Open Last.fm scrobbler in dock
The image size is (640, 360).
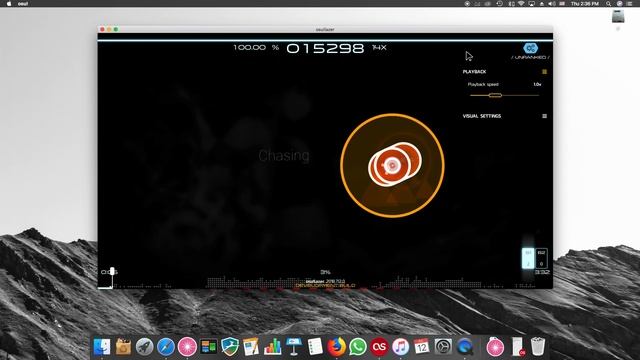pyautogui.click(x=379, y=347)
